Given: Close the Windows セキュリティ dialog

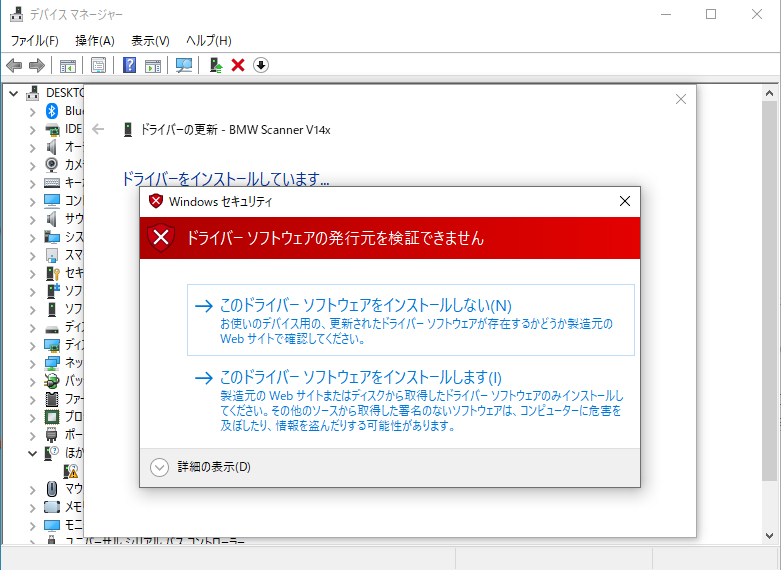Looking at the screenshot, I should pos(625,201).
